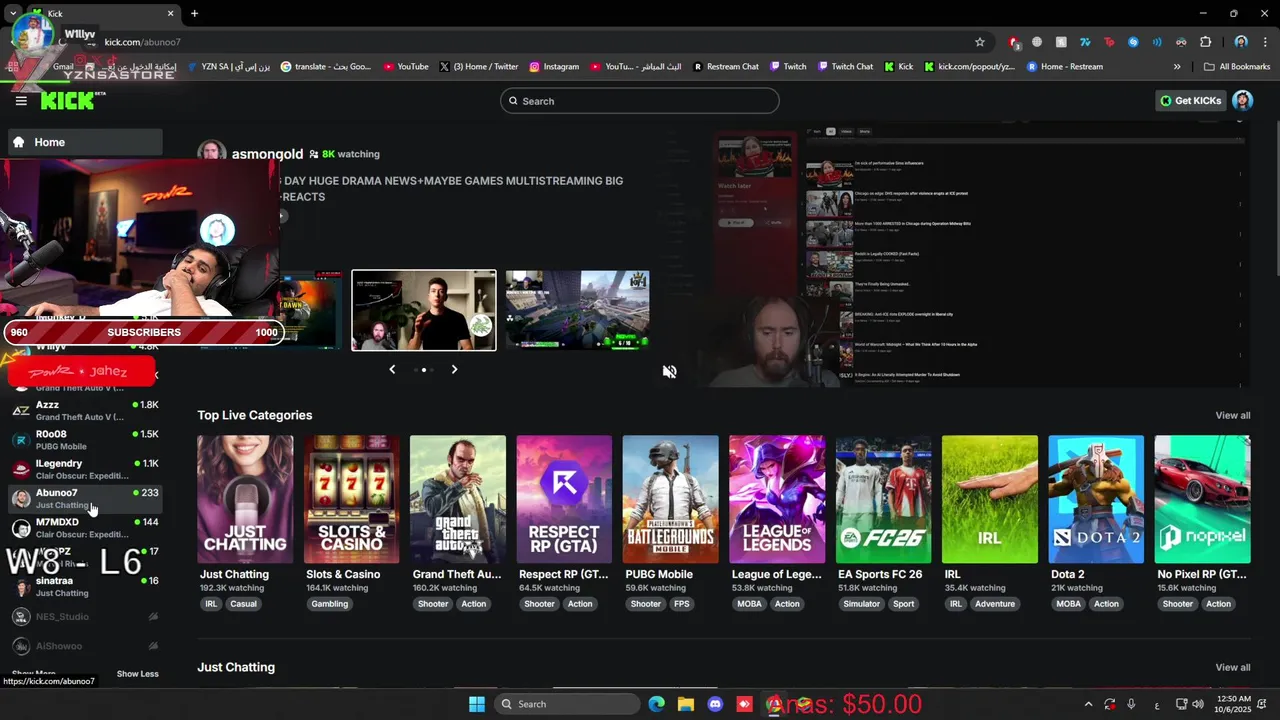
Task: View all in Just Chatting section
Action: pos(1233,667)
